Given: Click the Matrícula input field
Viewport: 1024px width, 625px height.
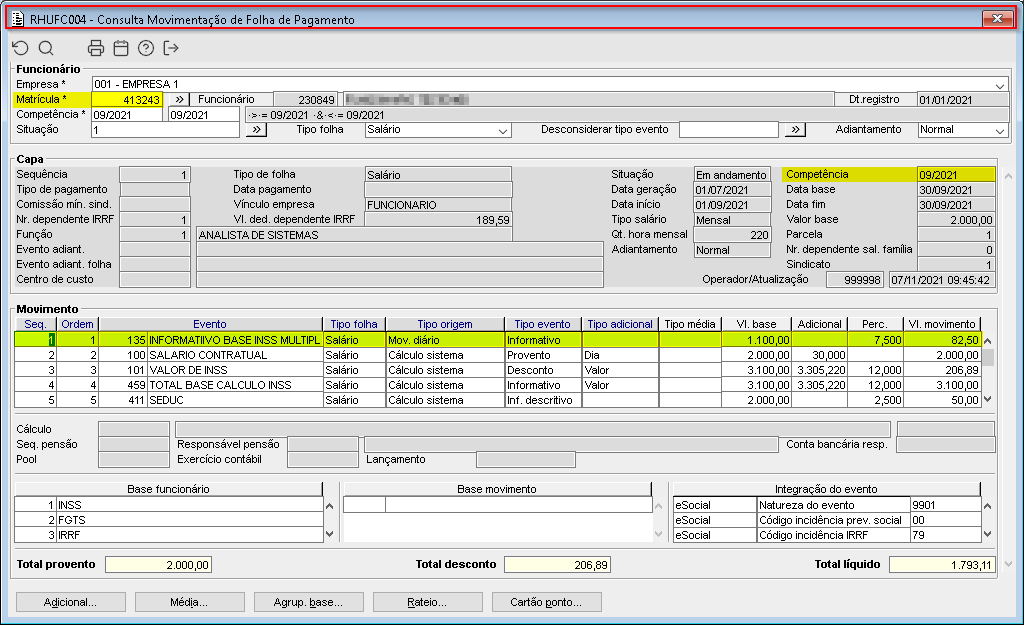Looking at the screenshot, I should 127,99.
